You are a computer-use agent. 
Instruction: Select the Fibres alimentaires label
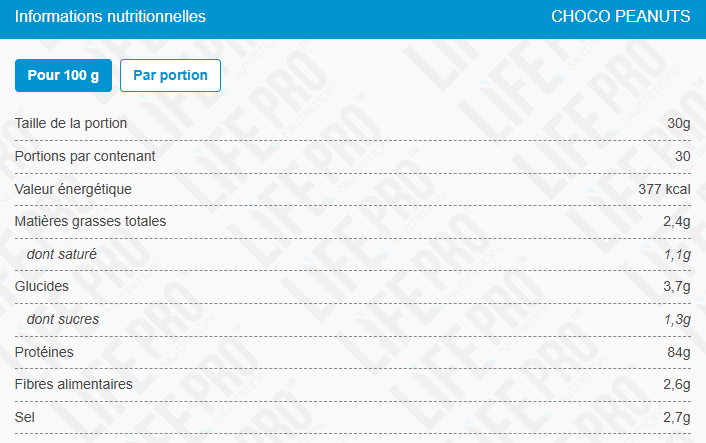73,384
